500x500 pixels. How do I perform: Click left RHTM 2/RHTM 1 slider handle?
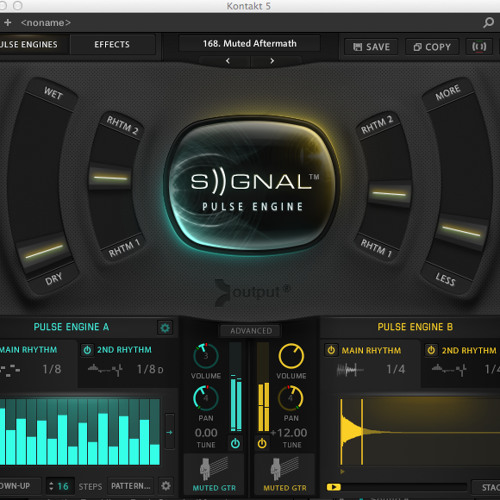click(110, 178)
